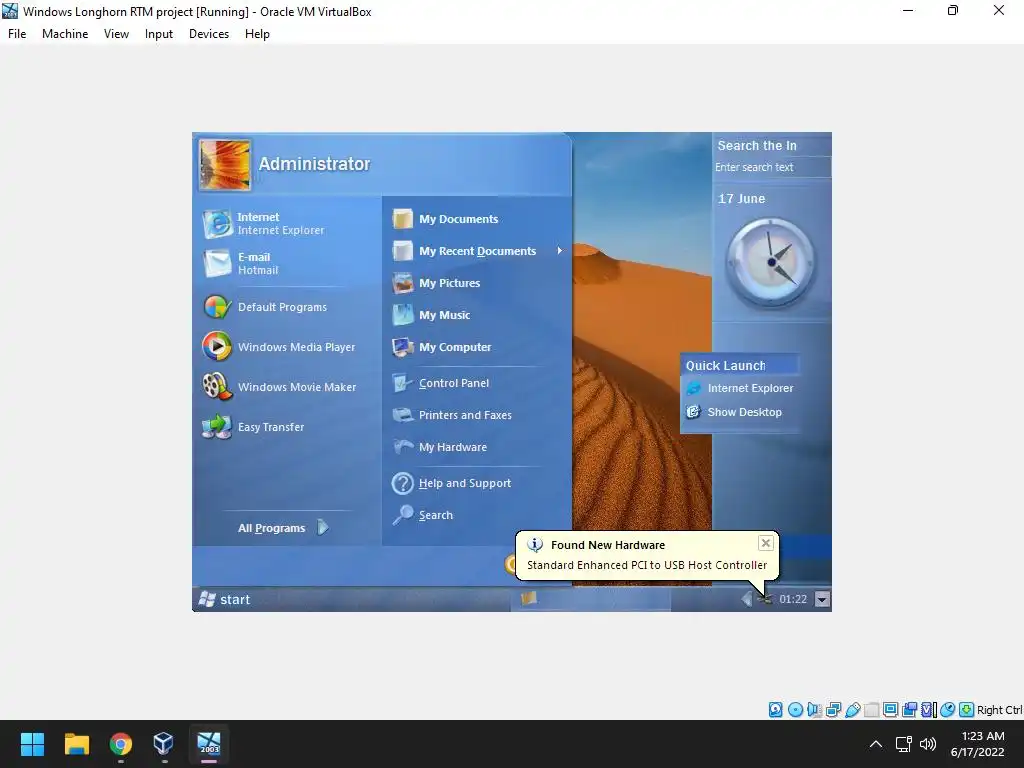Click the host volume speaker icon
The width and height of the screenshot is (1024, 768).
pyautogui.click(x=928, y=744)
